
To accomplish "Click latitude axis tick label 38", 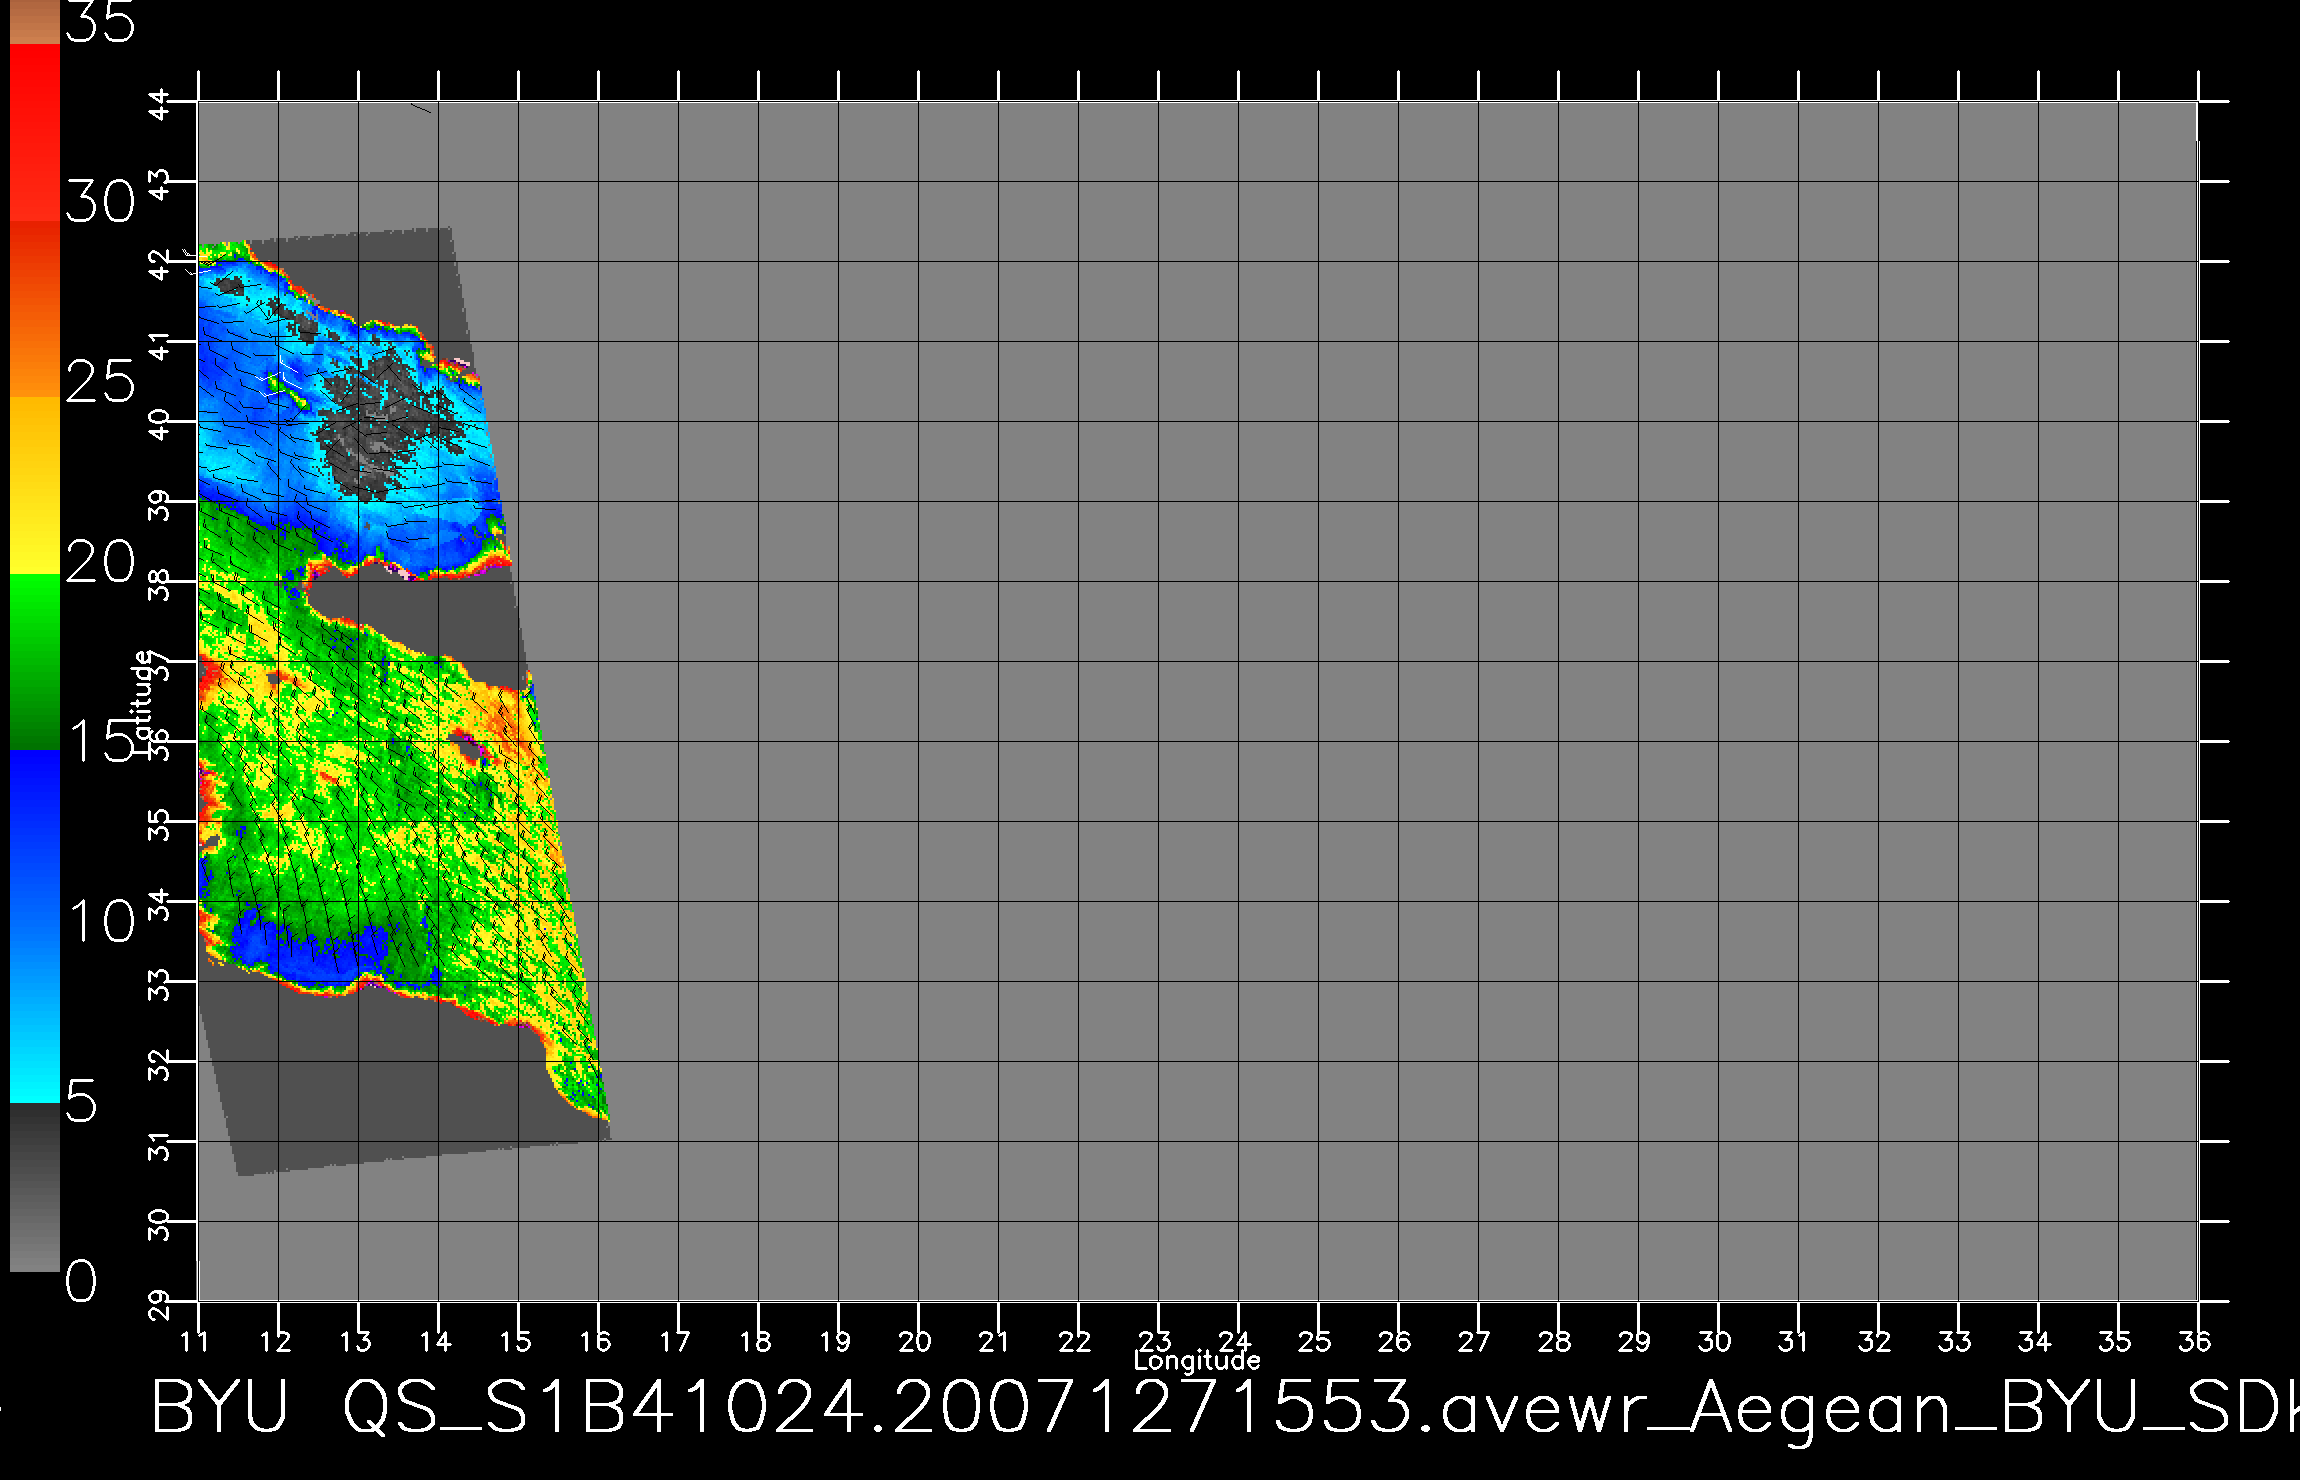I will pos(160,585).
